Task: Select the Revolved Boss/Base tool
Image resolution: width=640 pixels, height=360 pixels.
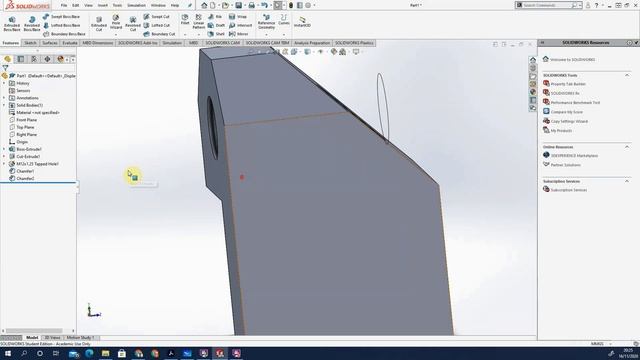Action: [x=32, y=24]
